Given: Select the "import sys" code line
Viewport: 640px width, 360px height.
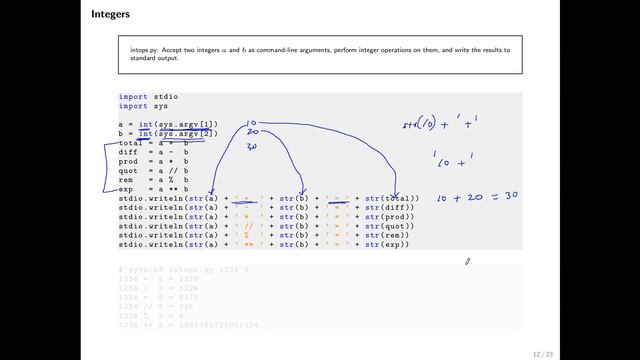Looking at the screenshot, I should pos(143,106).
